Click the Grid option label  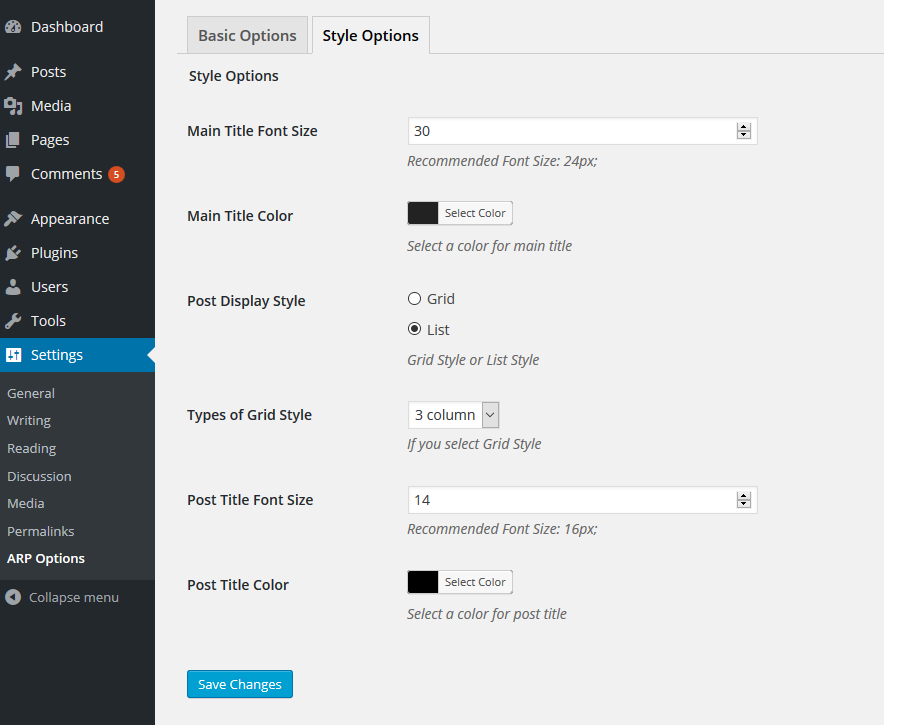(441, 299)
